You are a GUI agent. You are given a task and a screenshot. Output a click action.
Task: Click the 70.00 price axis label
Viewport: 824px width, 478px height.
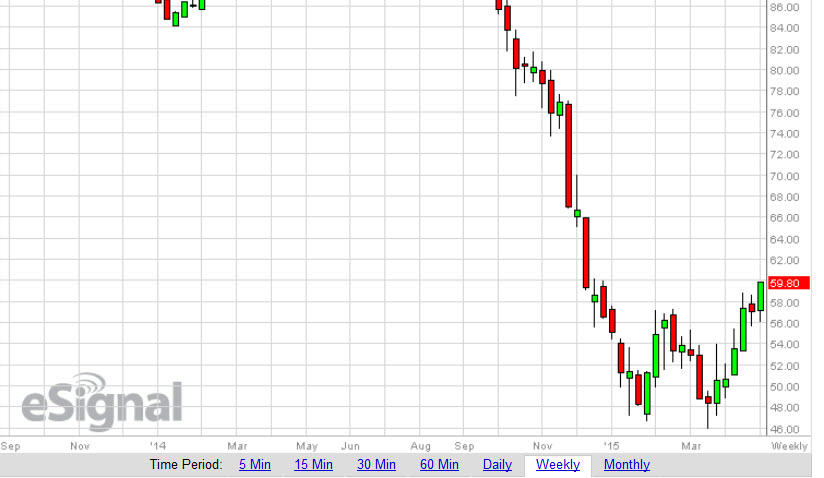(784, 176)
